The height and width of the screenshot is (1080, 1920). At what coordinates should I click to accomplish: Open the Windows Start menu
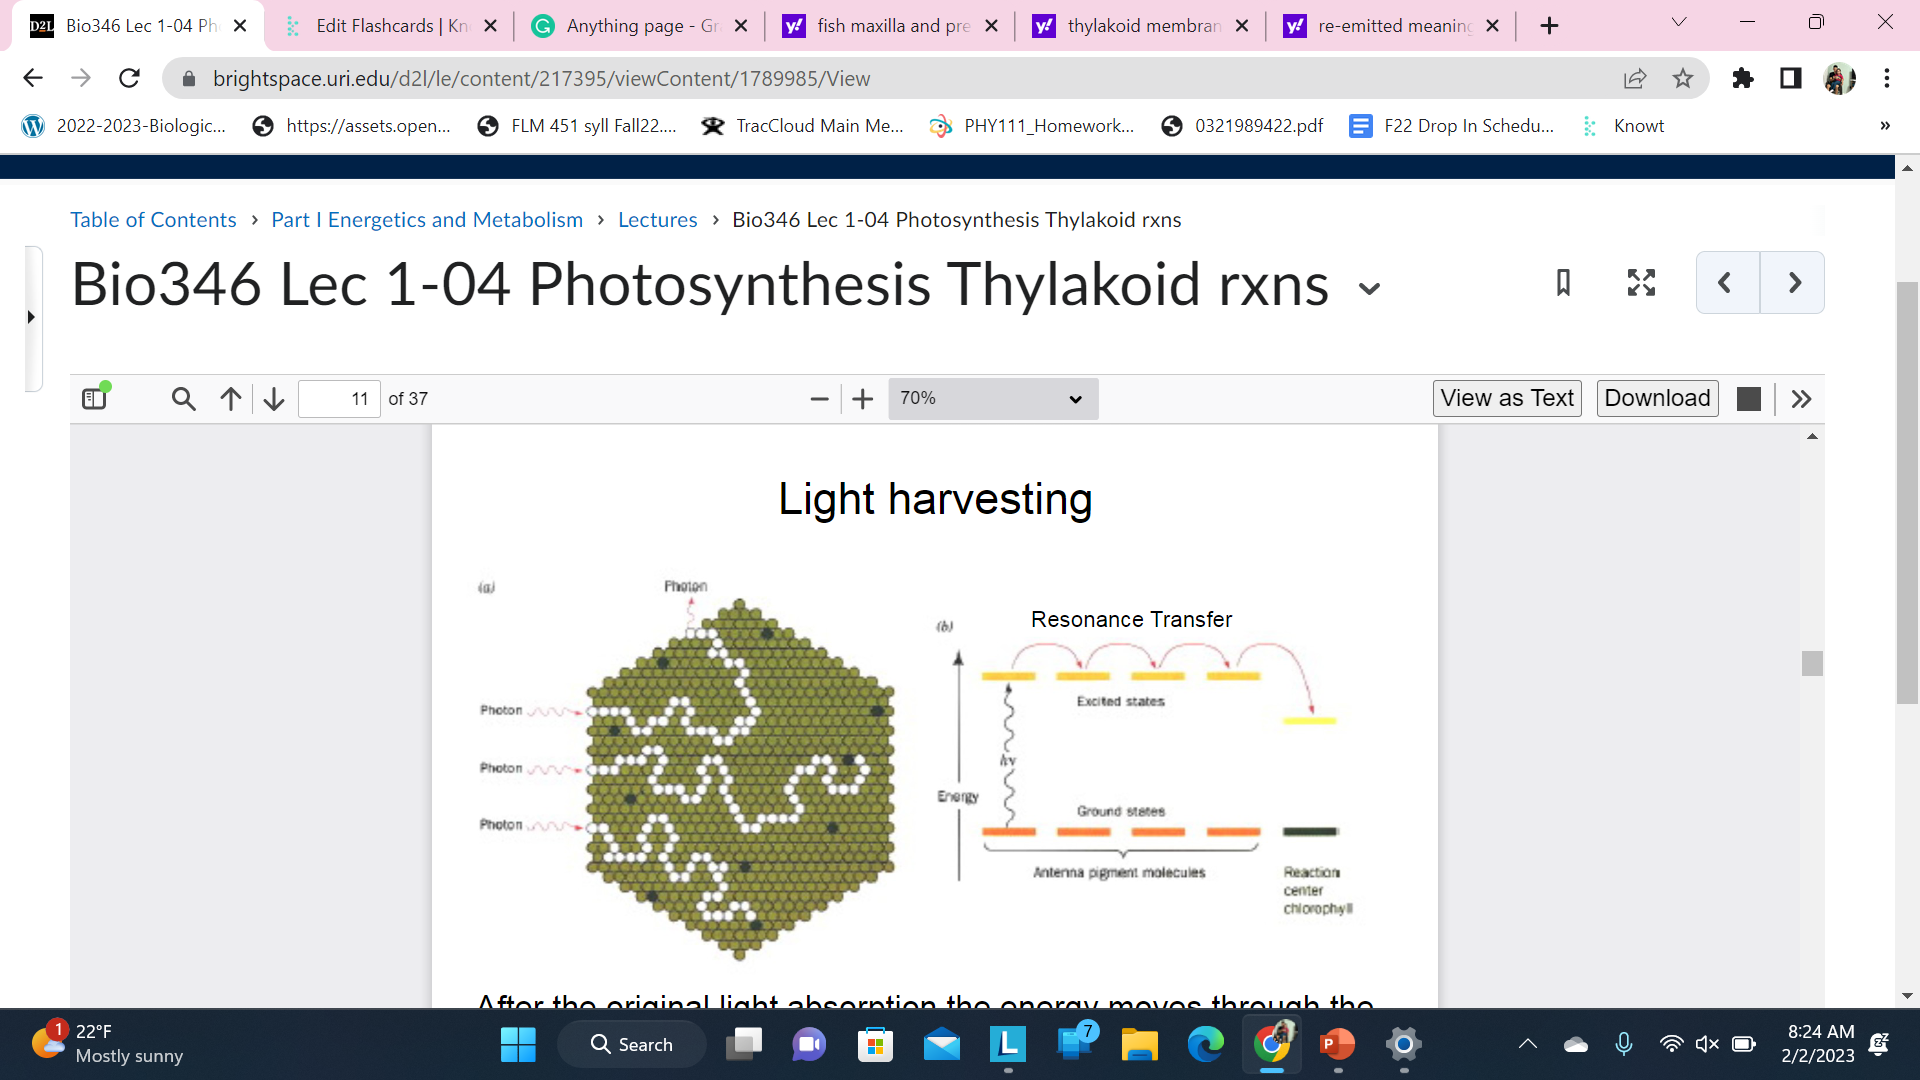point(518,1044)
